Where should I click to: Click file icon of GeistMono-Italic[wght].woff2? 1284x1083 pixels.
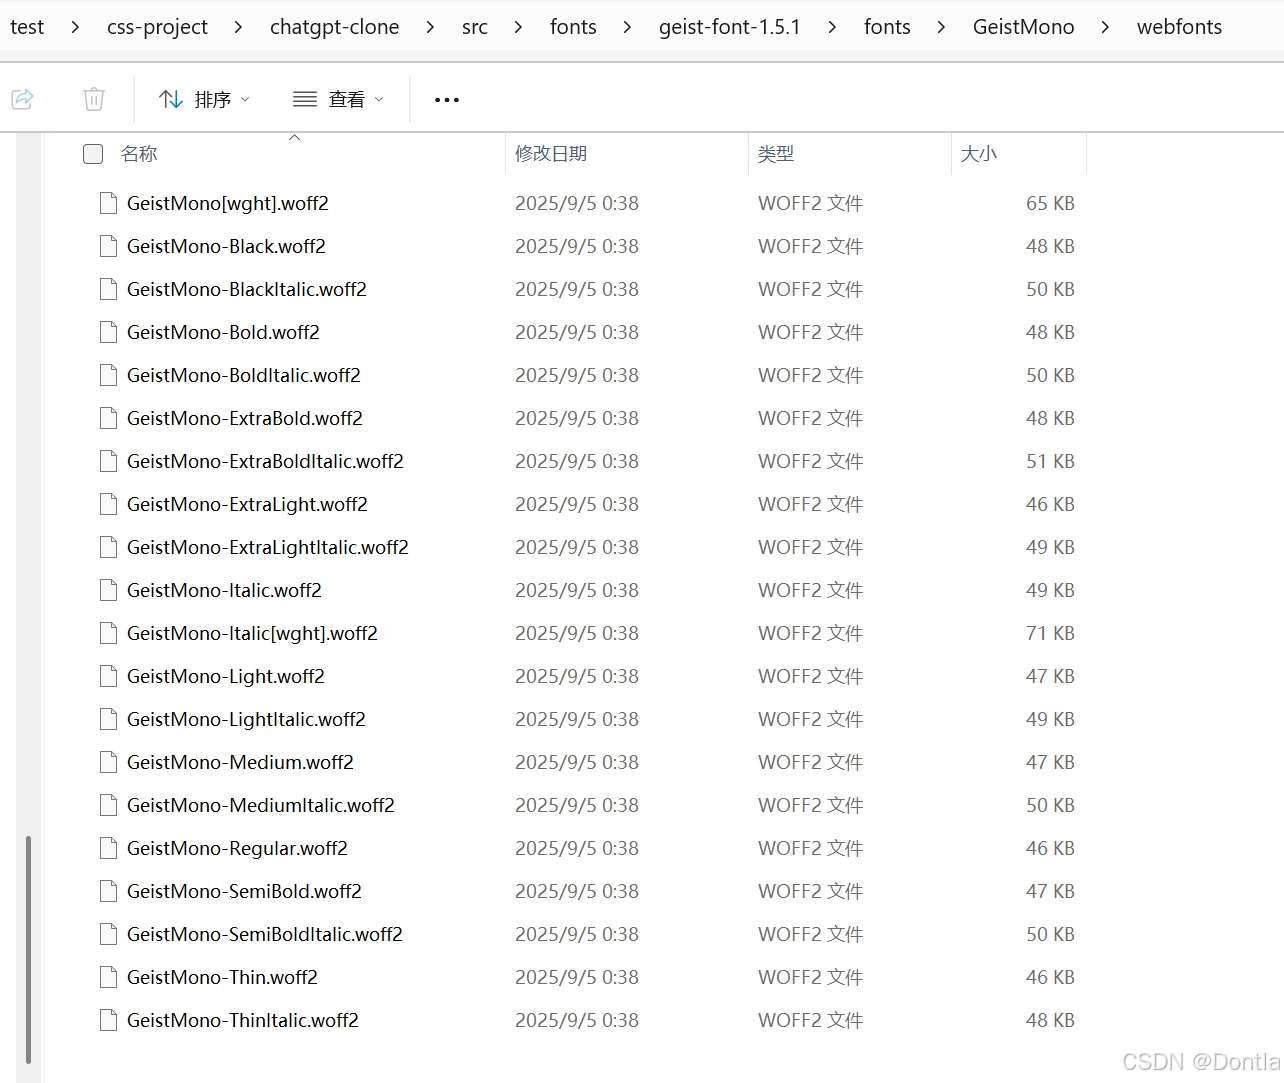pos(108,633)
